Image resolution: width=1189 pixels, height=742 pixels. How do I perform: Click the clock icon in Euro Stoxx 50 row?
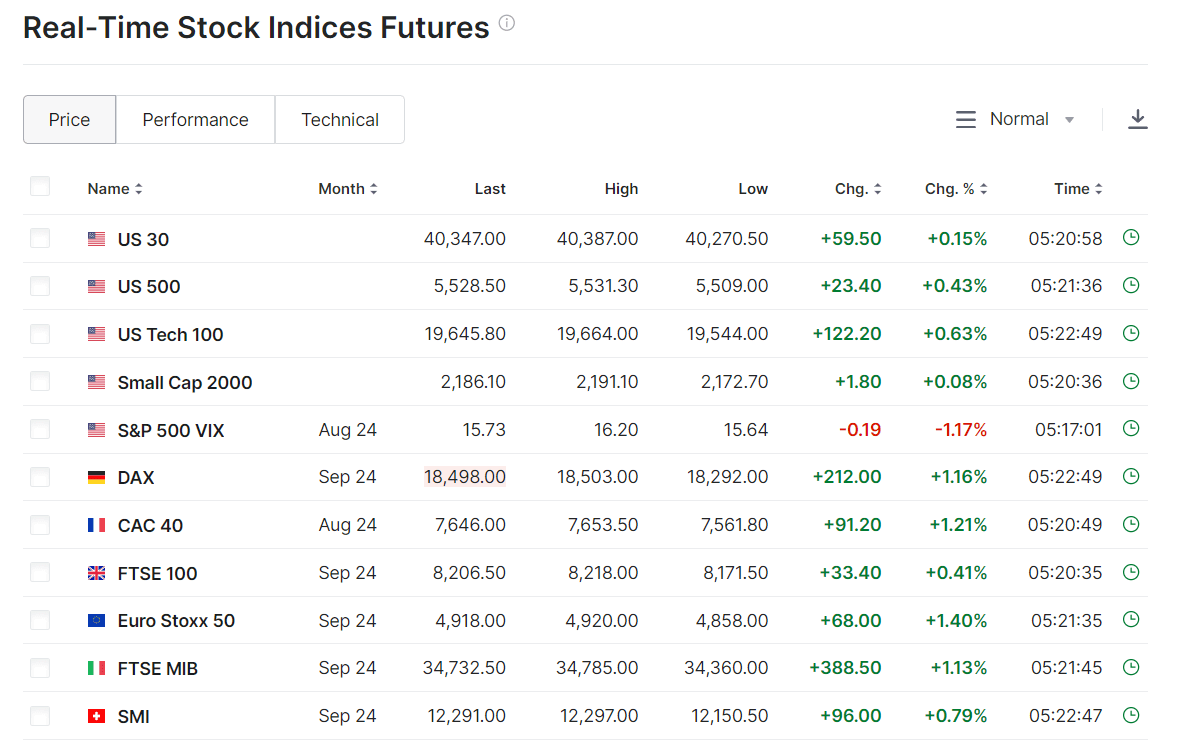1131,619
